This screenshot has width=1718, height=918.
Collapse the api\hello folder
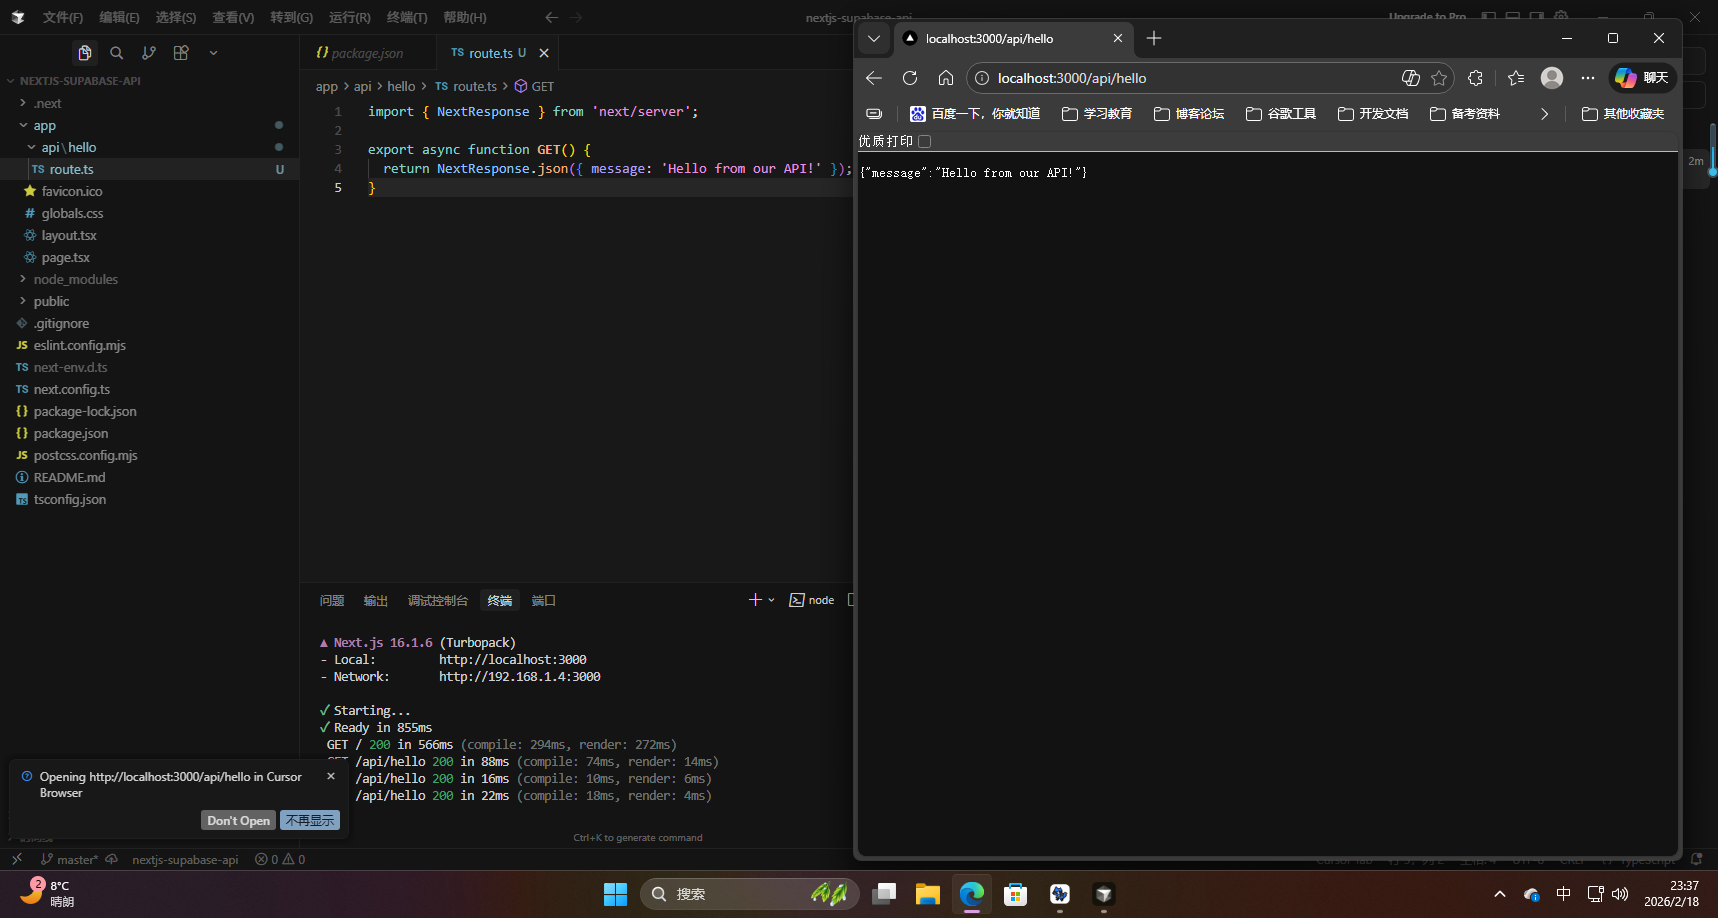[68, 147]
